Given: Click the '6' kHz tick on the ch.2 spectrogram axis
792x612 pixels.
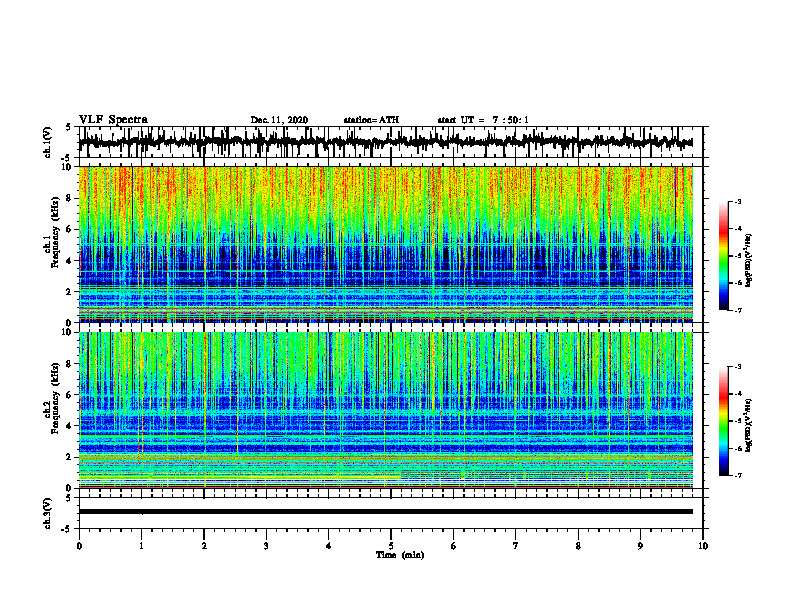Looking at the screenshot, I should [x=70, y=395].
